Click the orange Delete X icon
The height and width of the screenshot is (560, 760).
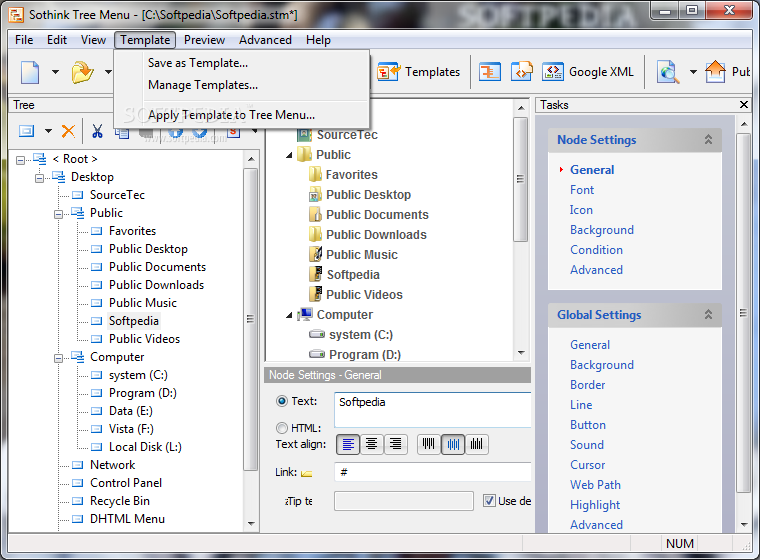(x=68, y=130)
